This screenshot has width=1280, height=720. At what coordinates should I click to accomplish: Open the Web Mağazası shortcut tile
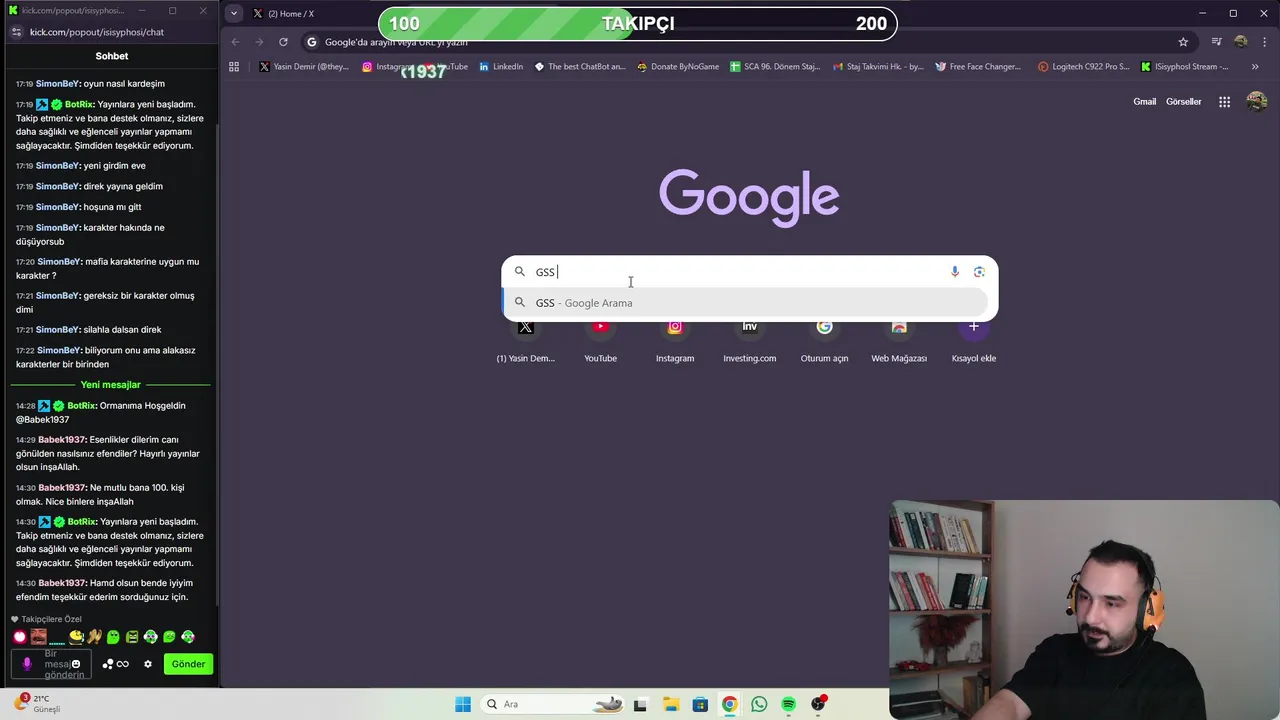[899, 340]
